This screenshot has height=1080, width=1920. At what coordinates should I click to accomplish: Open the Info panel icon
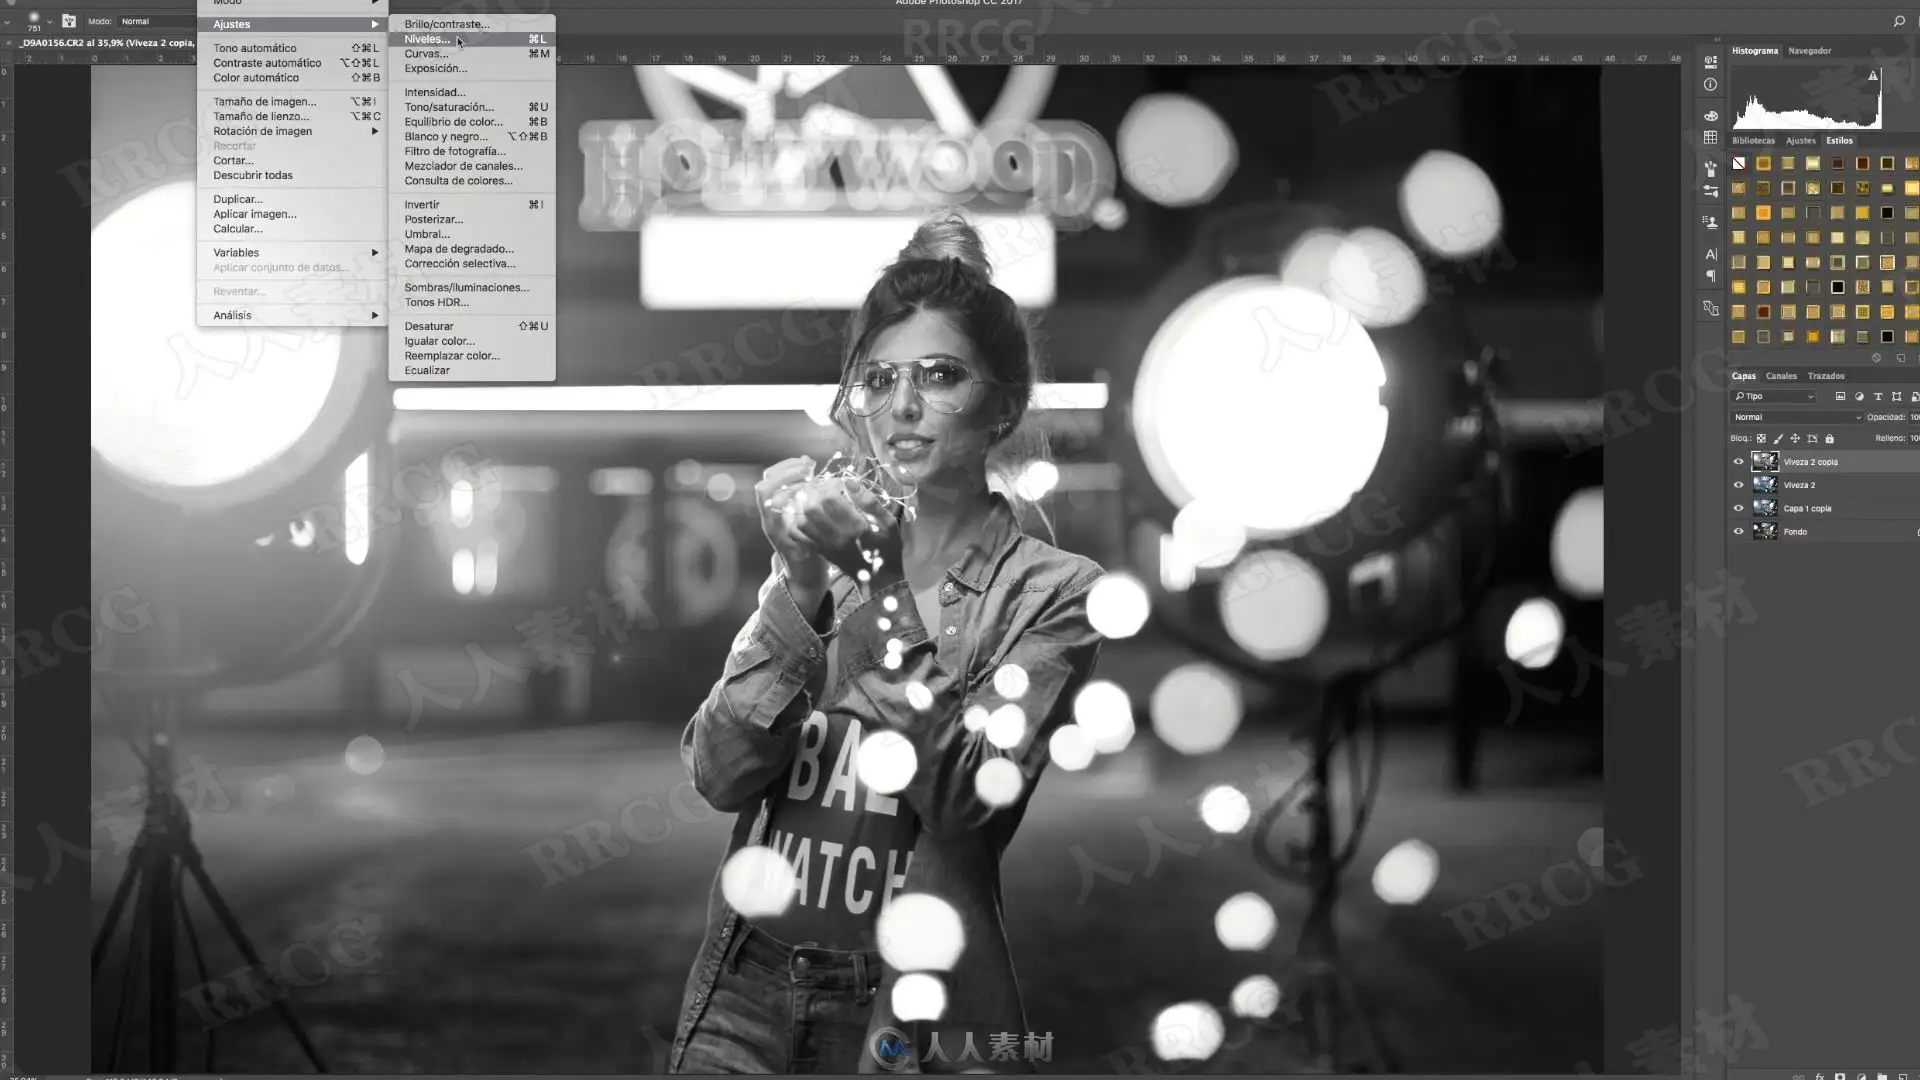(1711, 85)
